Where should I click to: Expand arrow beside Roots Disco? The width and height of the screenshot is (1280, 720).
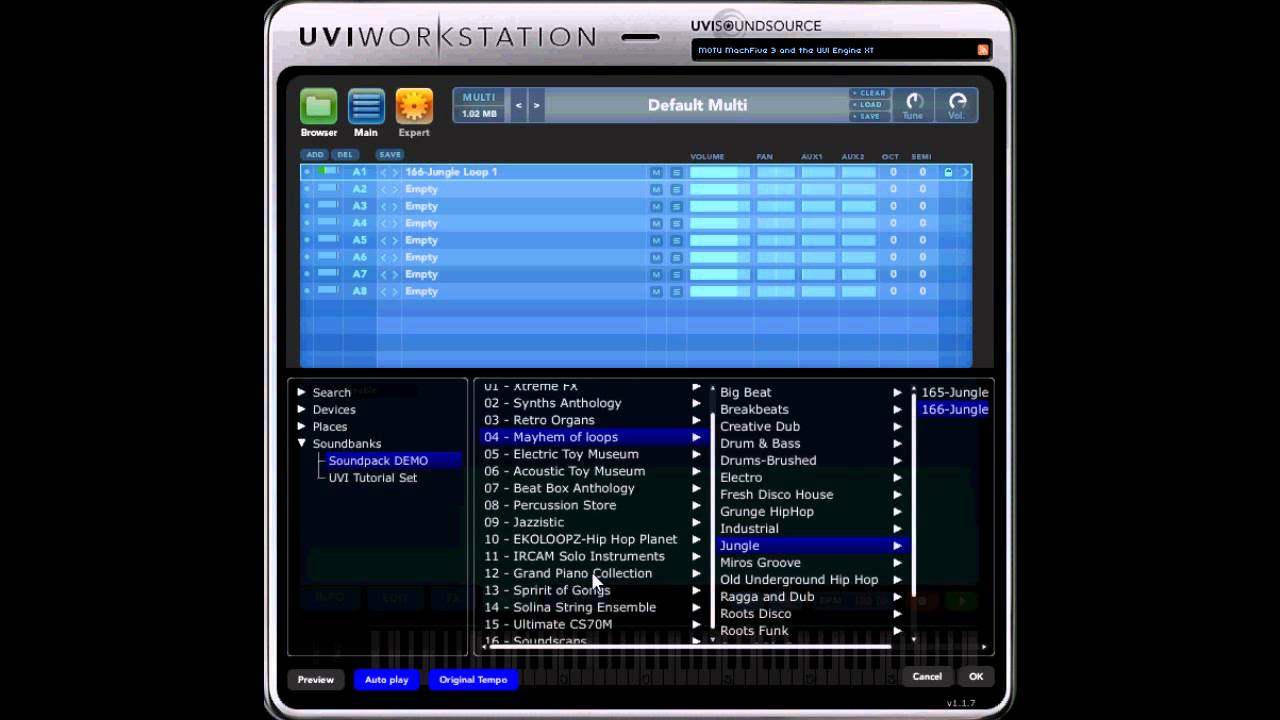pos(897,613)
